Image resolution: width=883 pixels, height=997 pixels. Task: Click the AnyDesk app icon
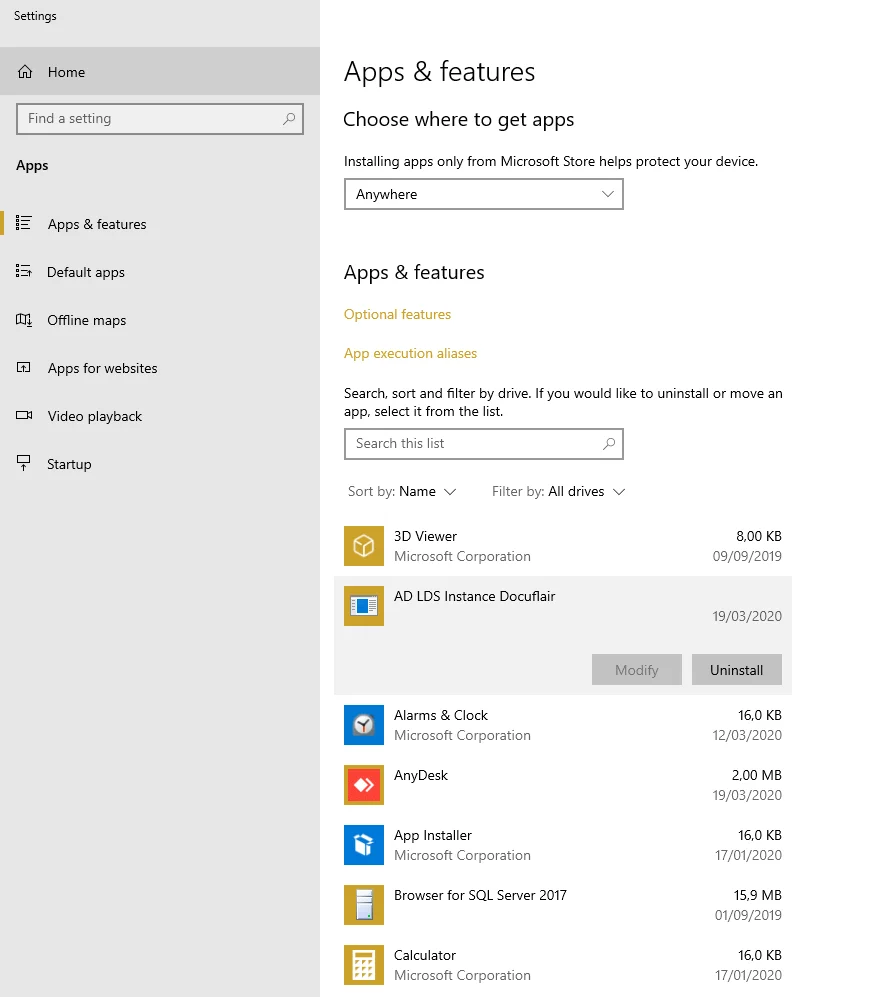(364, 785)
